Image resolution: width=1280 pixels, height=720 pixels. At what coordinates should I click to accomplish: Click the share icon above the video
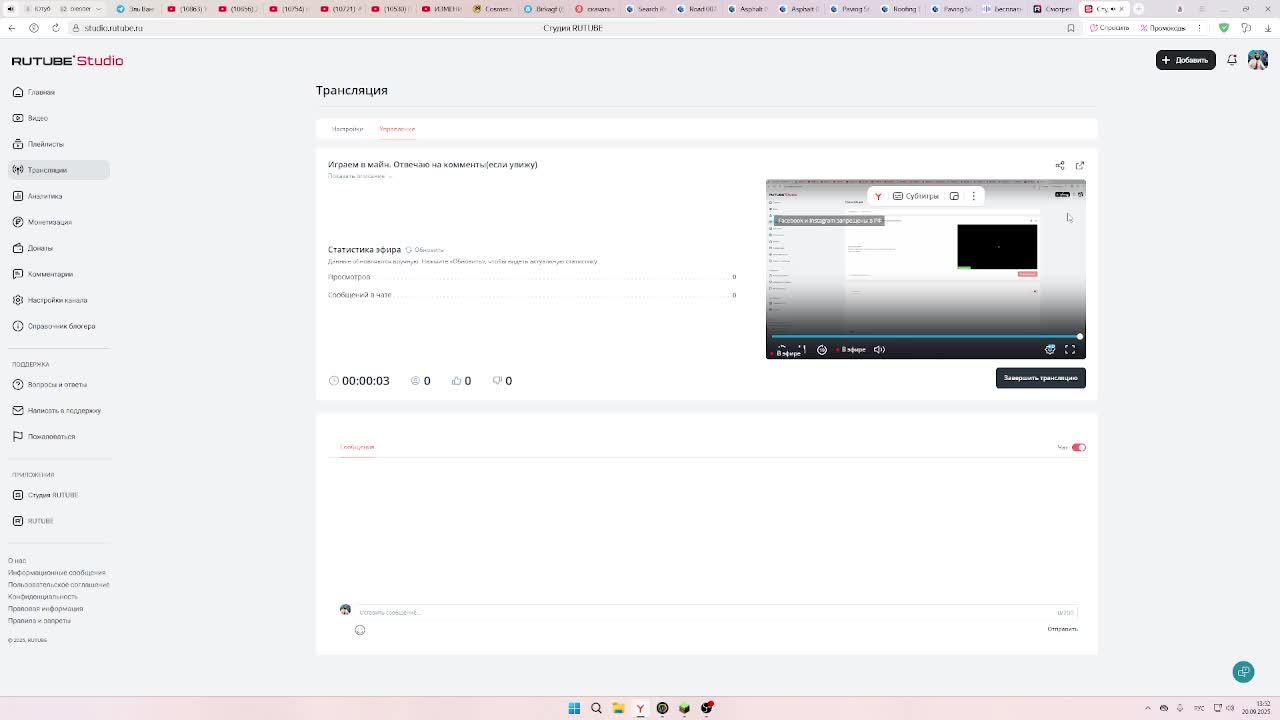1060,165
